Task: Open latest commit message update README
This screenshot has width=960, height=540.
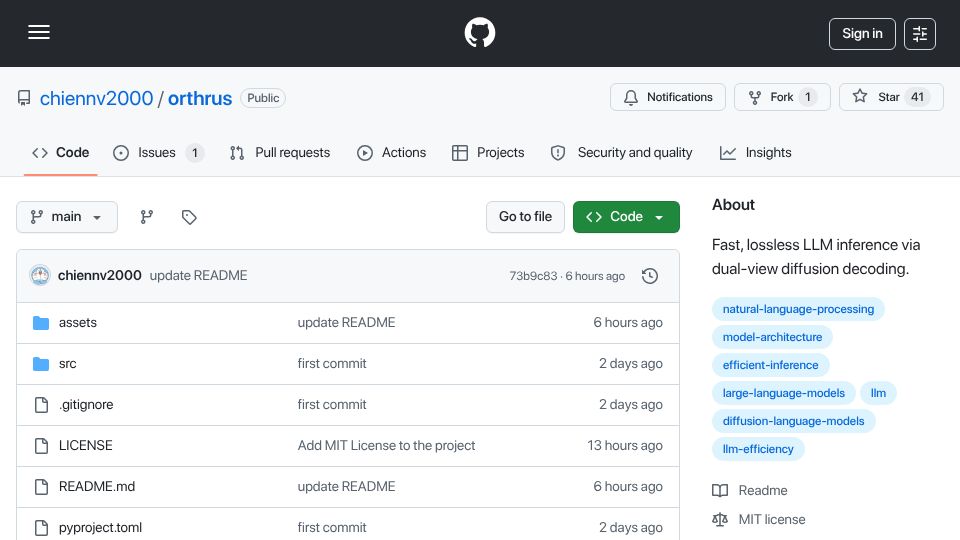Action: 198,276
